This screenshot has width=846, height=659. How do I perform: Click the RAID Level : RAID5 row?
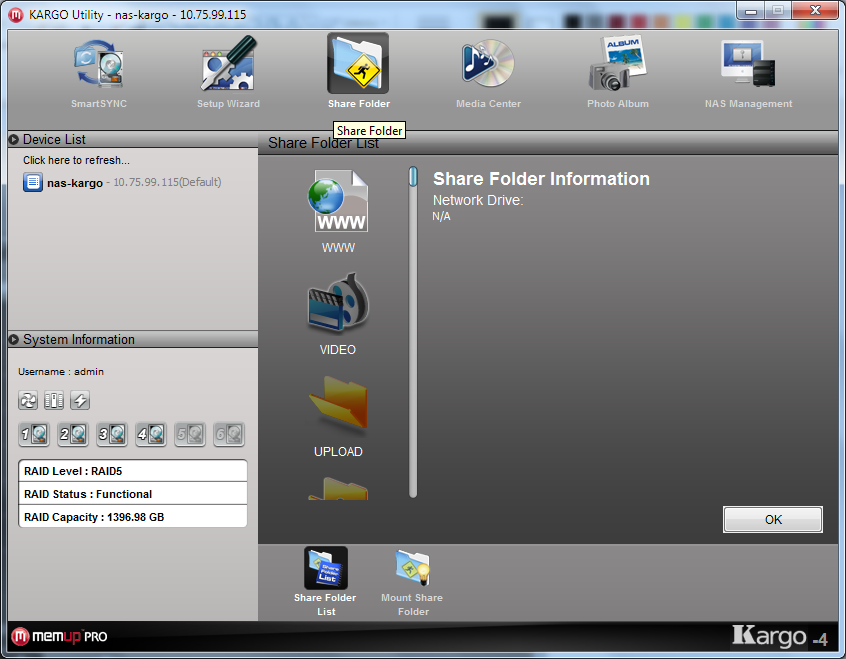(133, 471)
